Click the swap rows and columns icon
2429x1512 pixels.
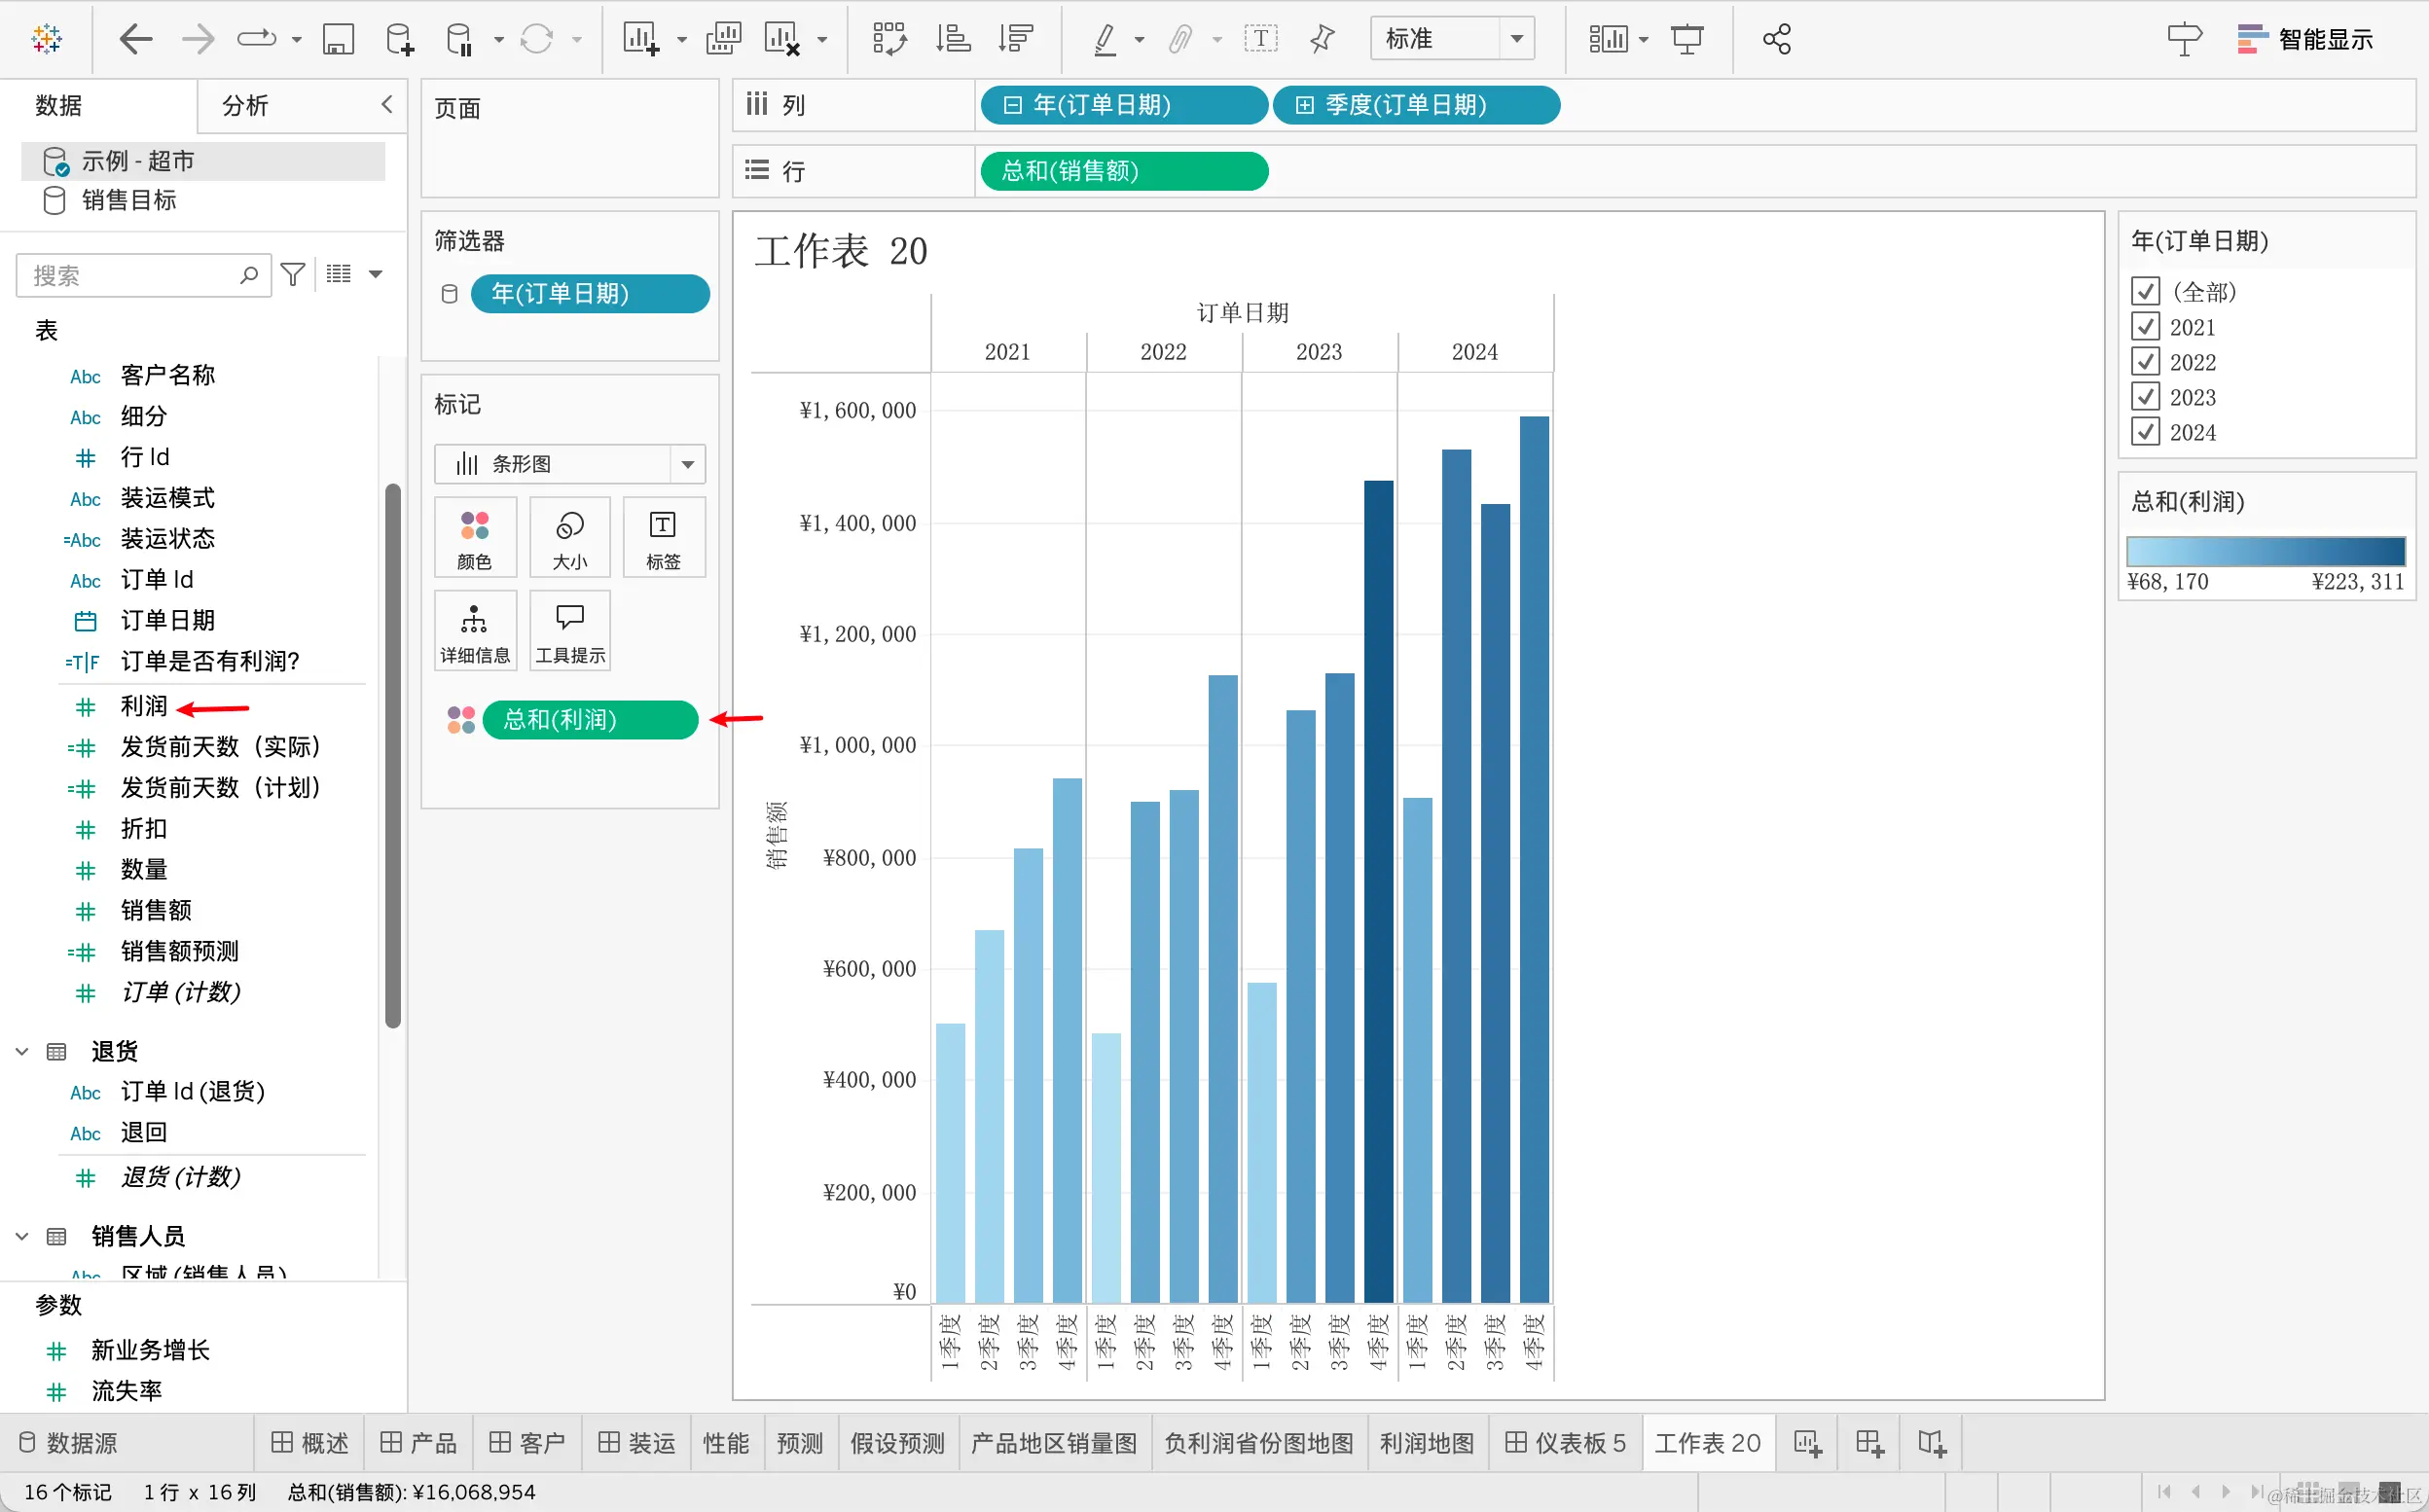[x=888, y=40]
